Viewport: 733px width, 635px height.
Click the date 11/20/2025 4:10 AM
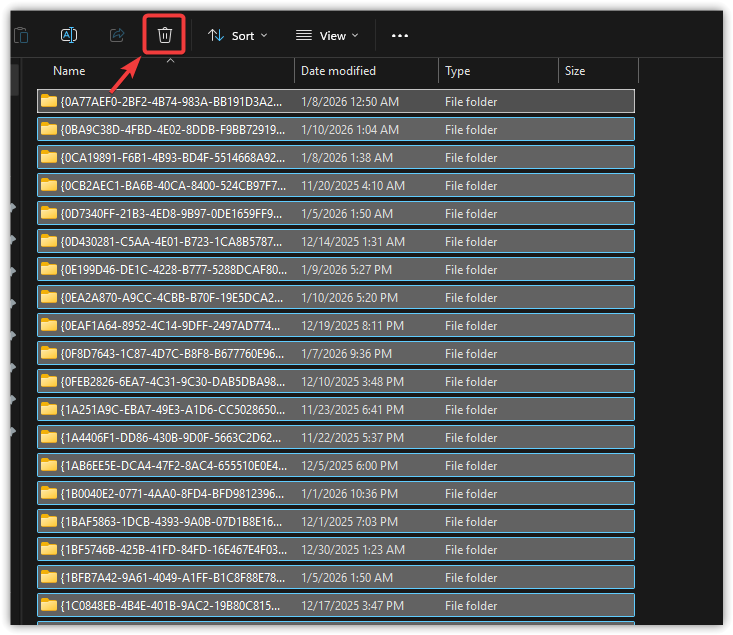tap(353, 186)
